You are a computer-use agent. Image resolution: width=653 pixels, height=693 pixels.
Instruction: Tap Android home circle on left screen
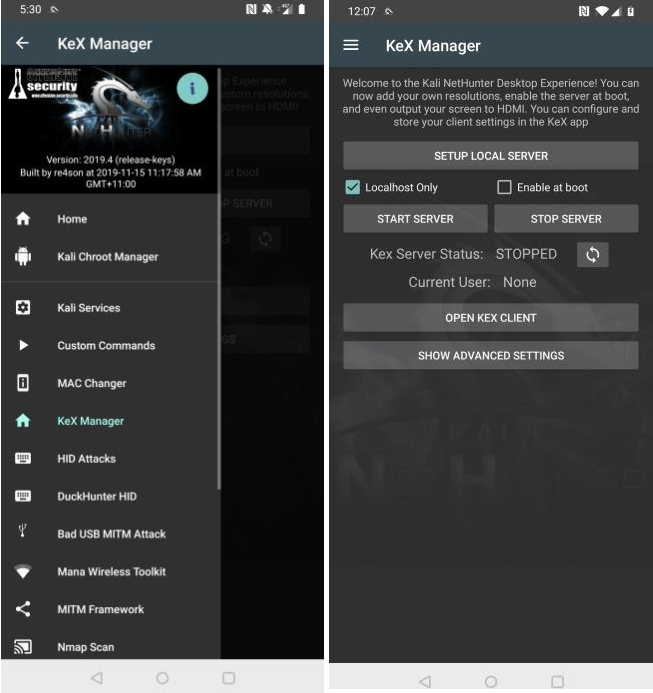tap(162, 678)
